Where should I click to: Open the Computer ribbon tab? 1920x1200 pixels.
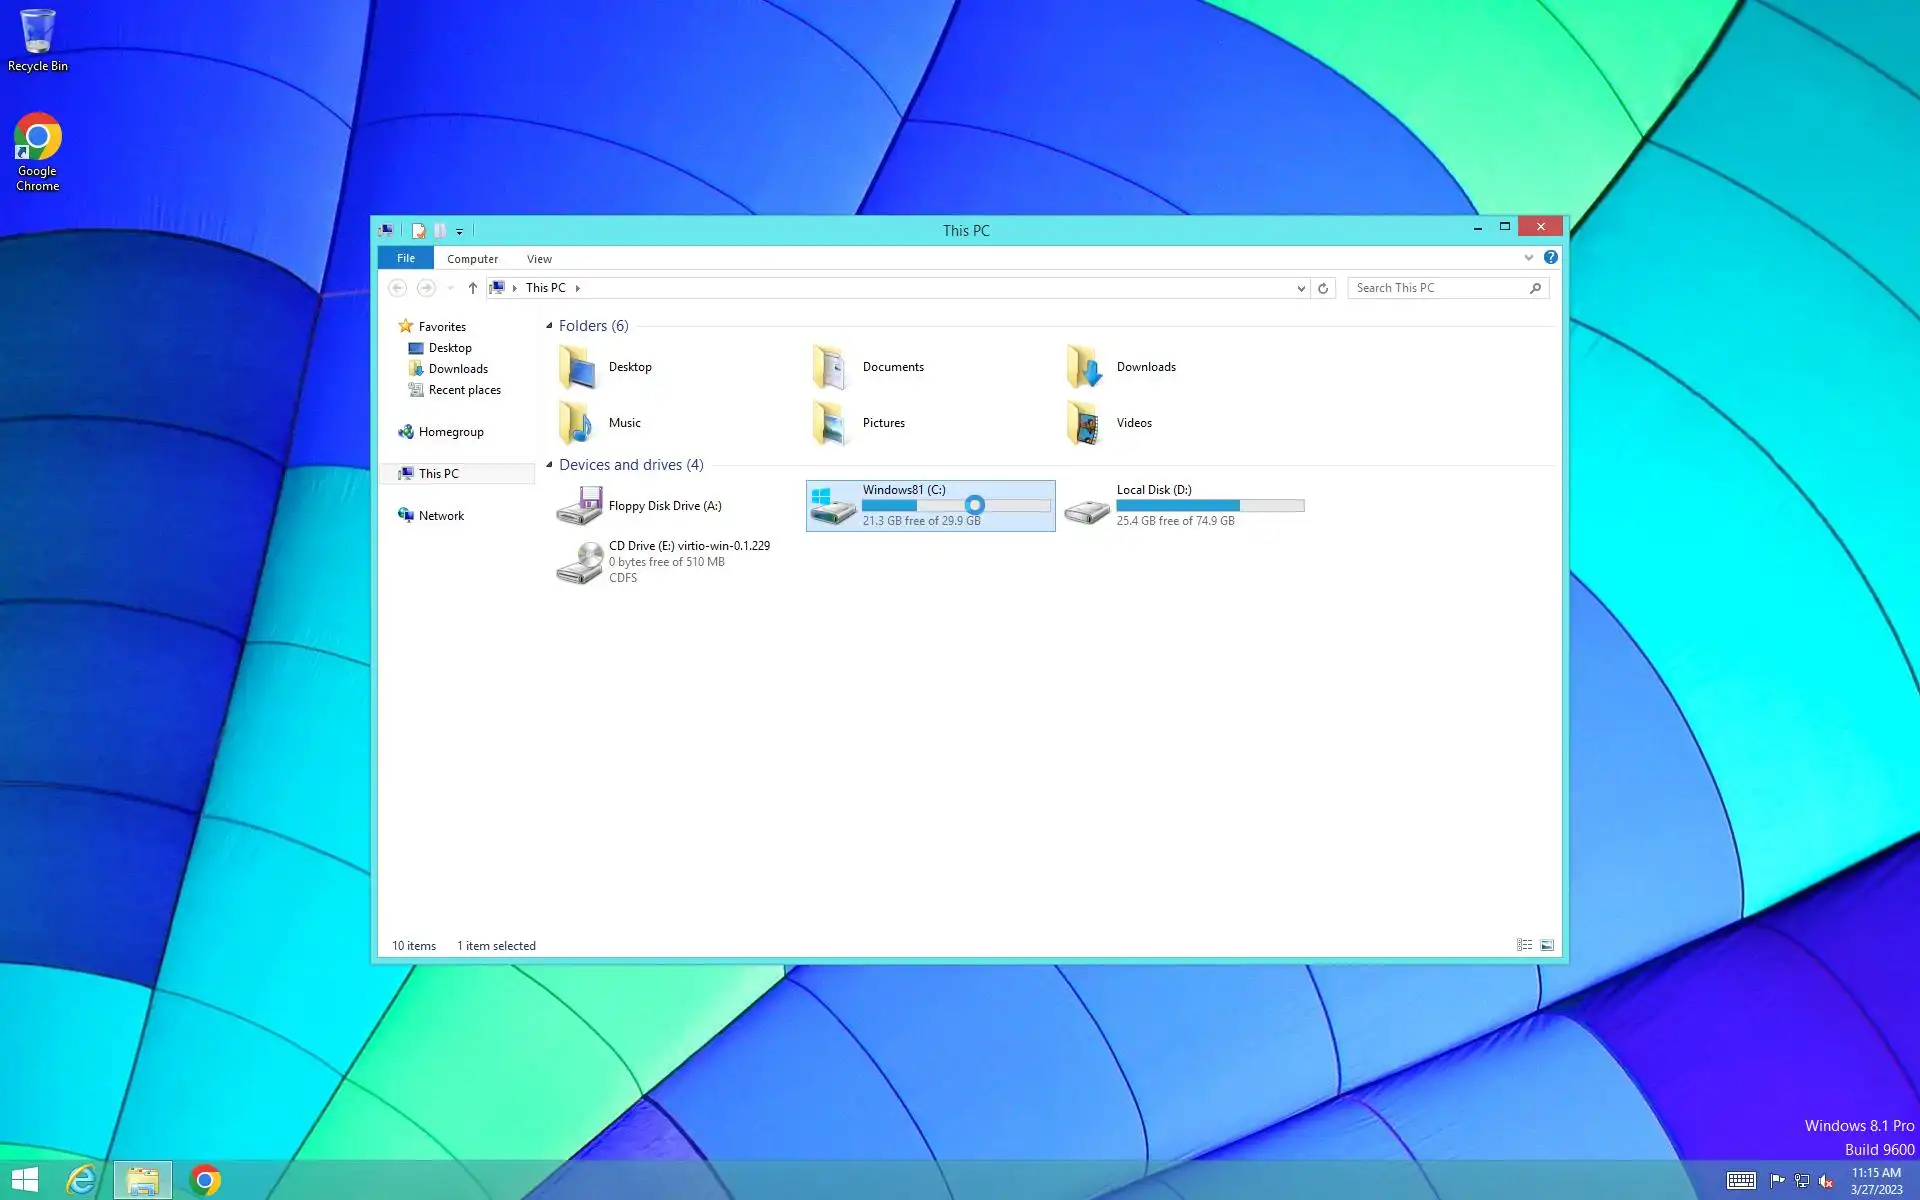pyautogui.click(x=472, y=259)
